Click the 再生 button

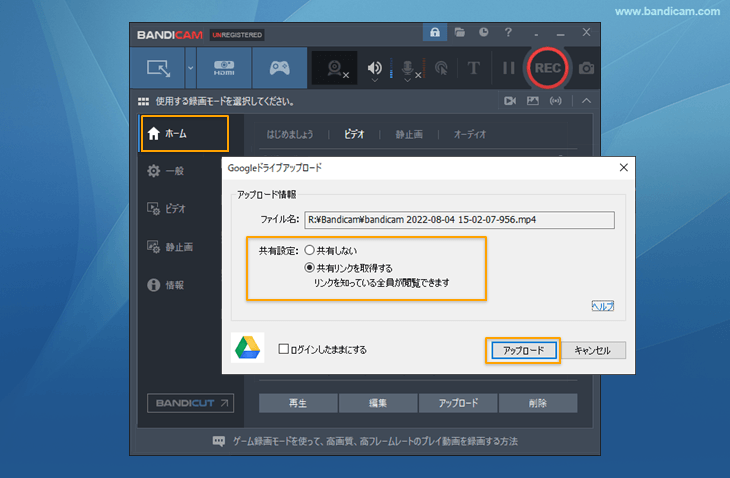(298, 403)
